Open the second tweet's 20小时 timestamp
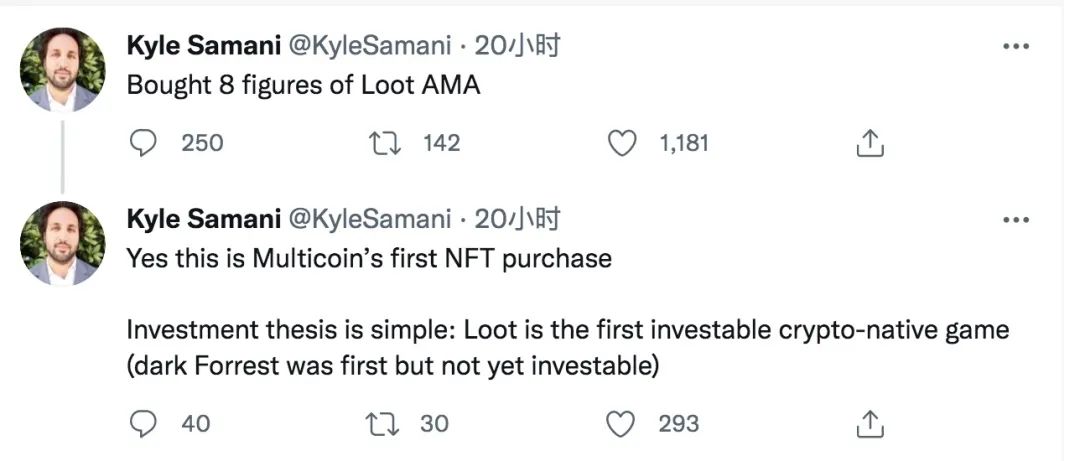 pyautogui.click(x=517, y=219)
